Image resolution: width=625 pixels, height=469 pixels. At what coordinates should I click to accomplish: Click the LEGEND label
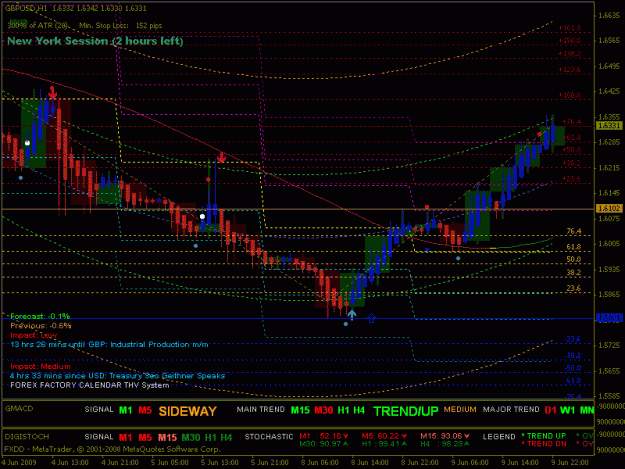tap(499, 437)
